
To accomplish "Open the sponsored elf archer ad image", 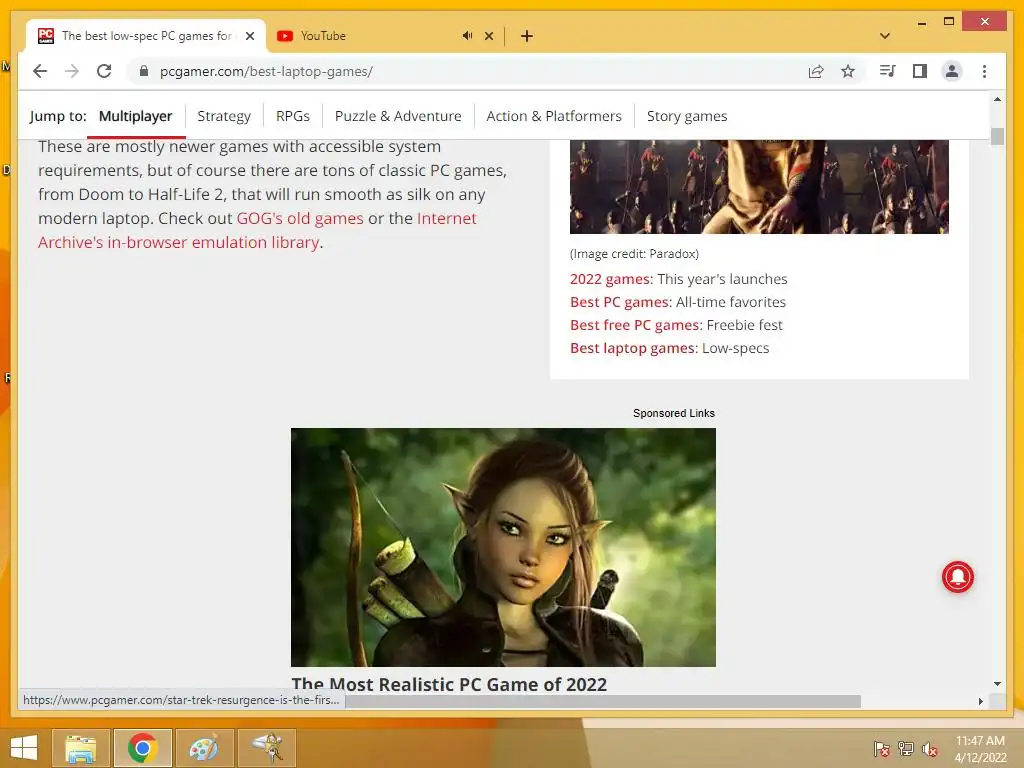I will (x=503, y=547).
